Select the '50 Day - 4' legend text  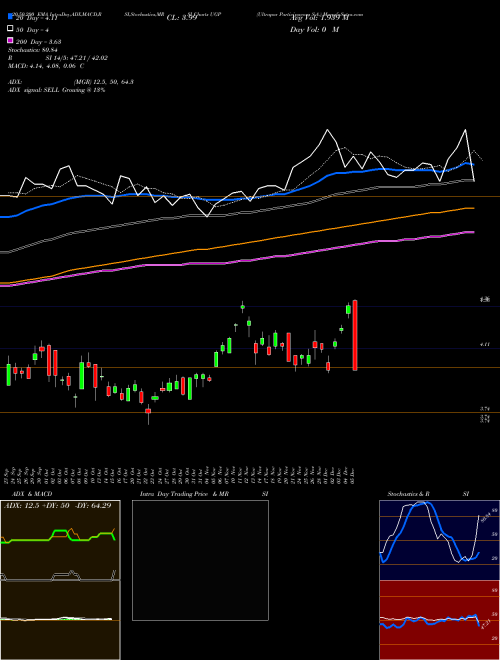tap(32, 30)
